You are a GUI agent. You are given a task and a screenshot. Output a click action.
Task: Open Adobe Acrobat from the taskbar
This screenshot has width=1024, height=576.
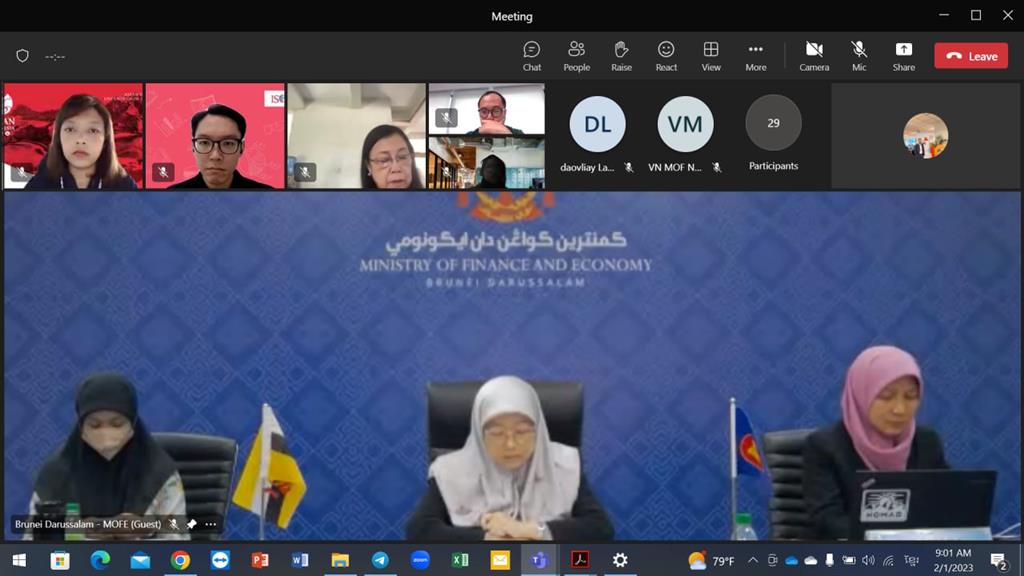(580, 560)
